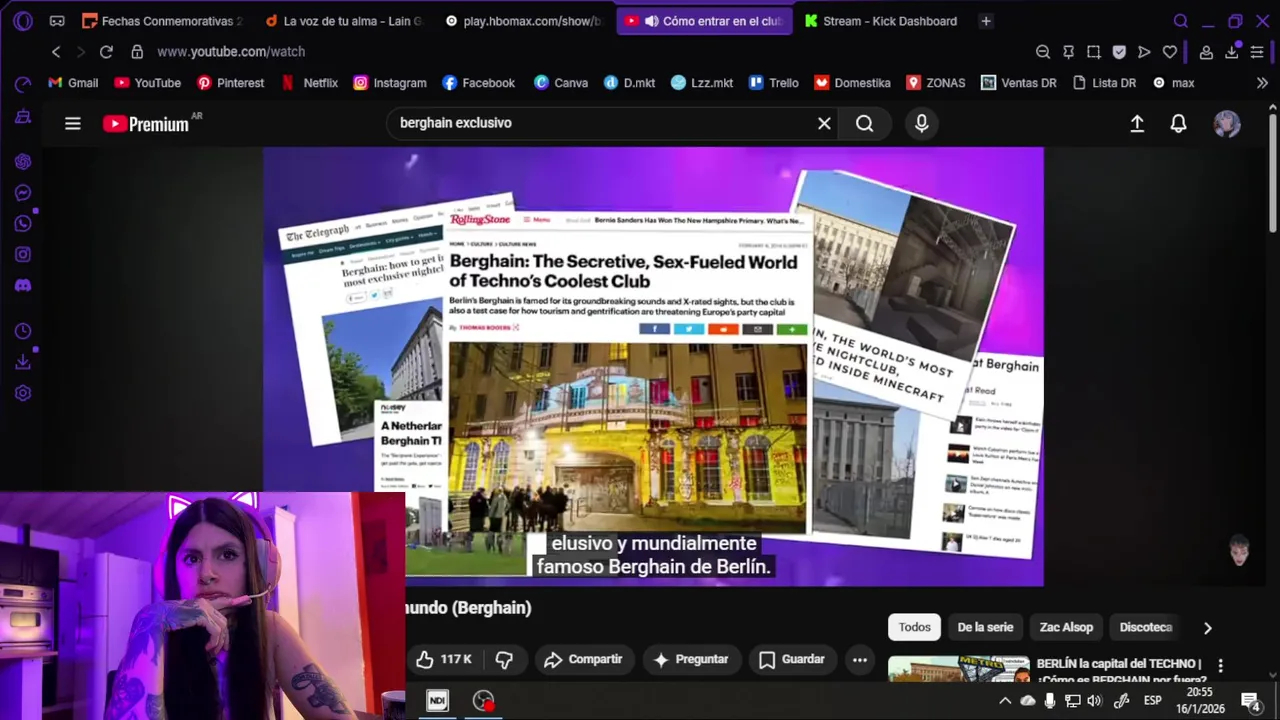Open the Pinterest bookmark
This screenshot has height=720, width=1280.
[x=230, y=83]
